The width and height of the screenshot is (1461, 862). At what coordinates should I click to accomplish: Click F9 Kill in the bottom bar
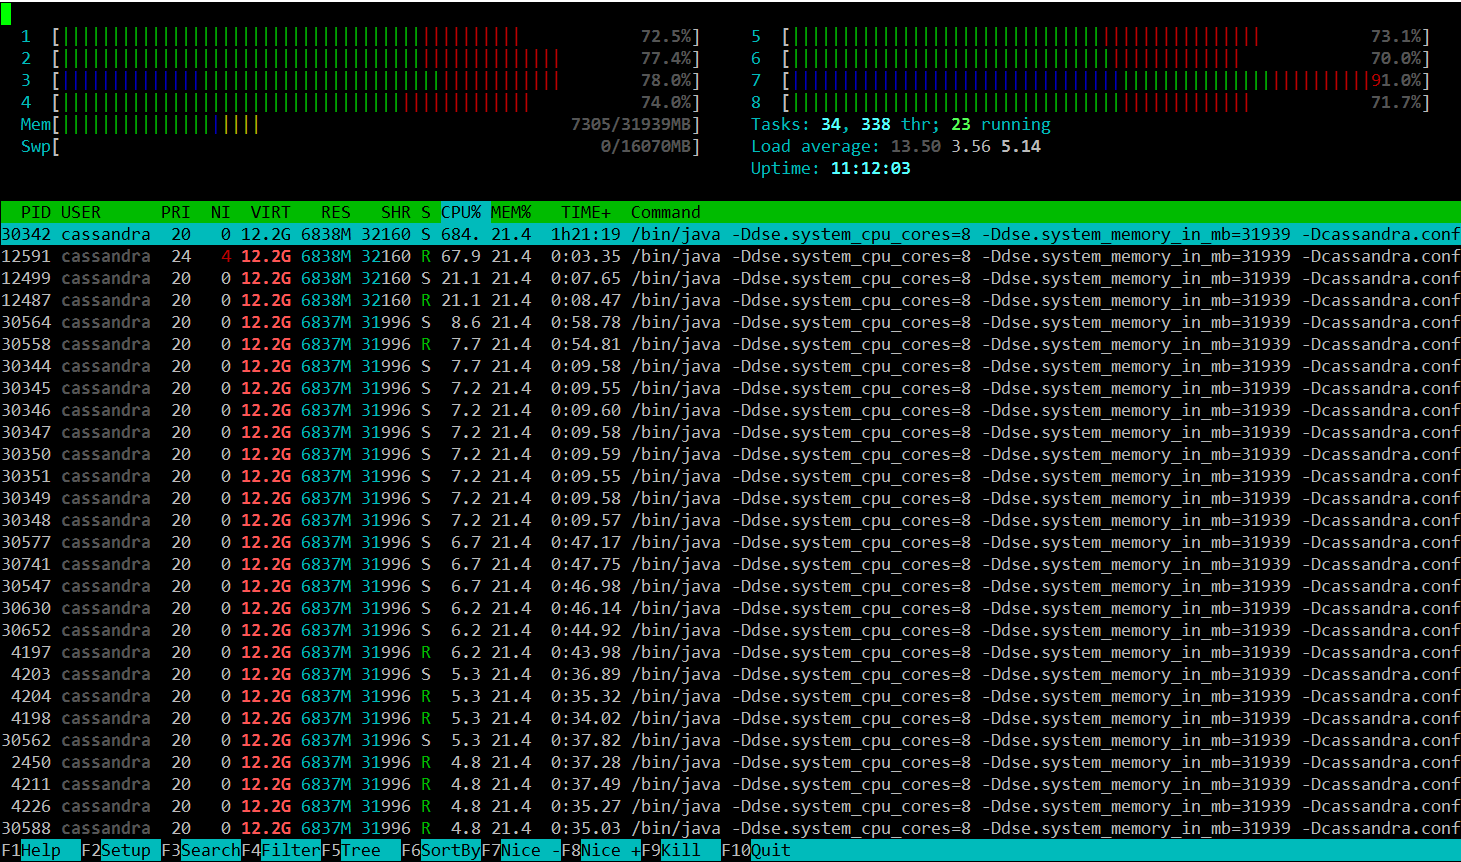point(680,851)
